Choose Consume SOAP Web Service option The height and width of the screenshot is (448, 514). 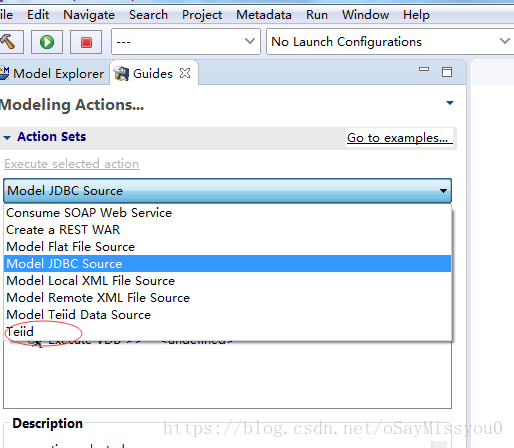227,213
